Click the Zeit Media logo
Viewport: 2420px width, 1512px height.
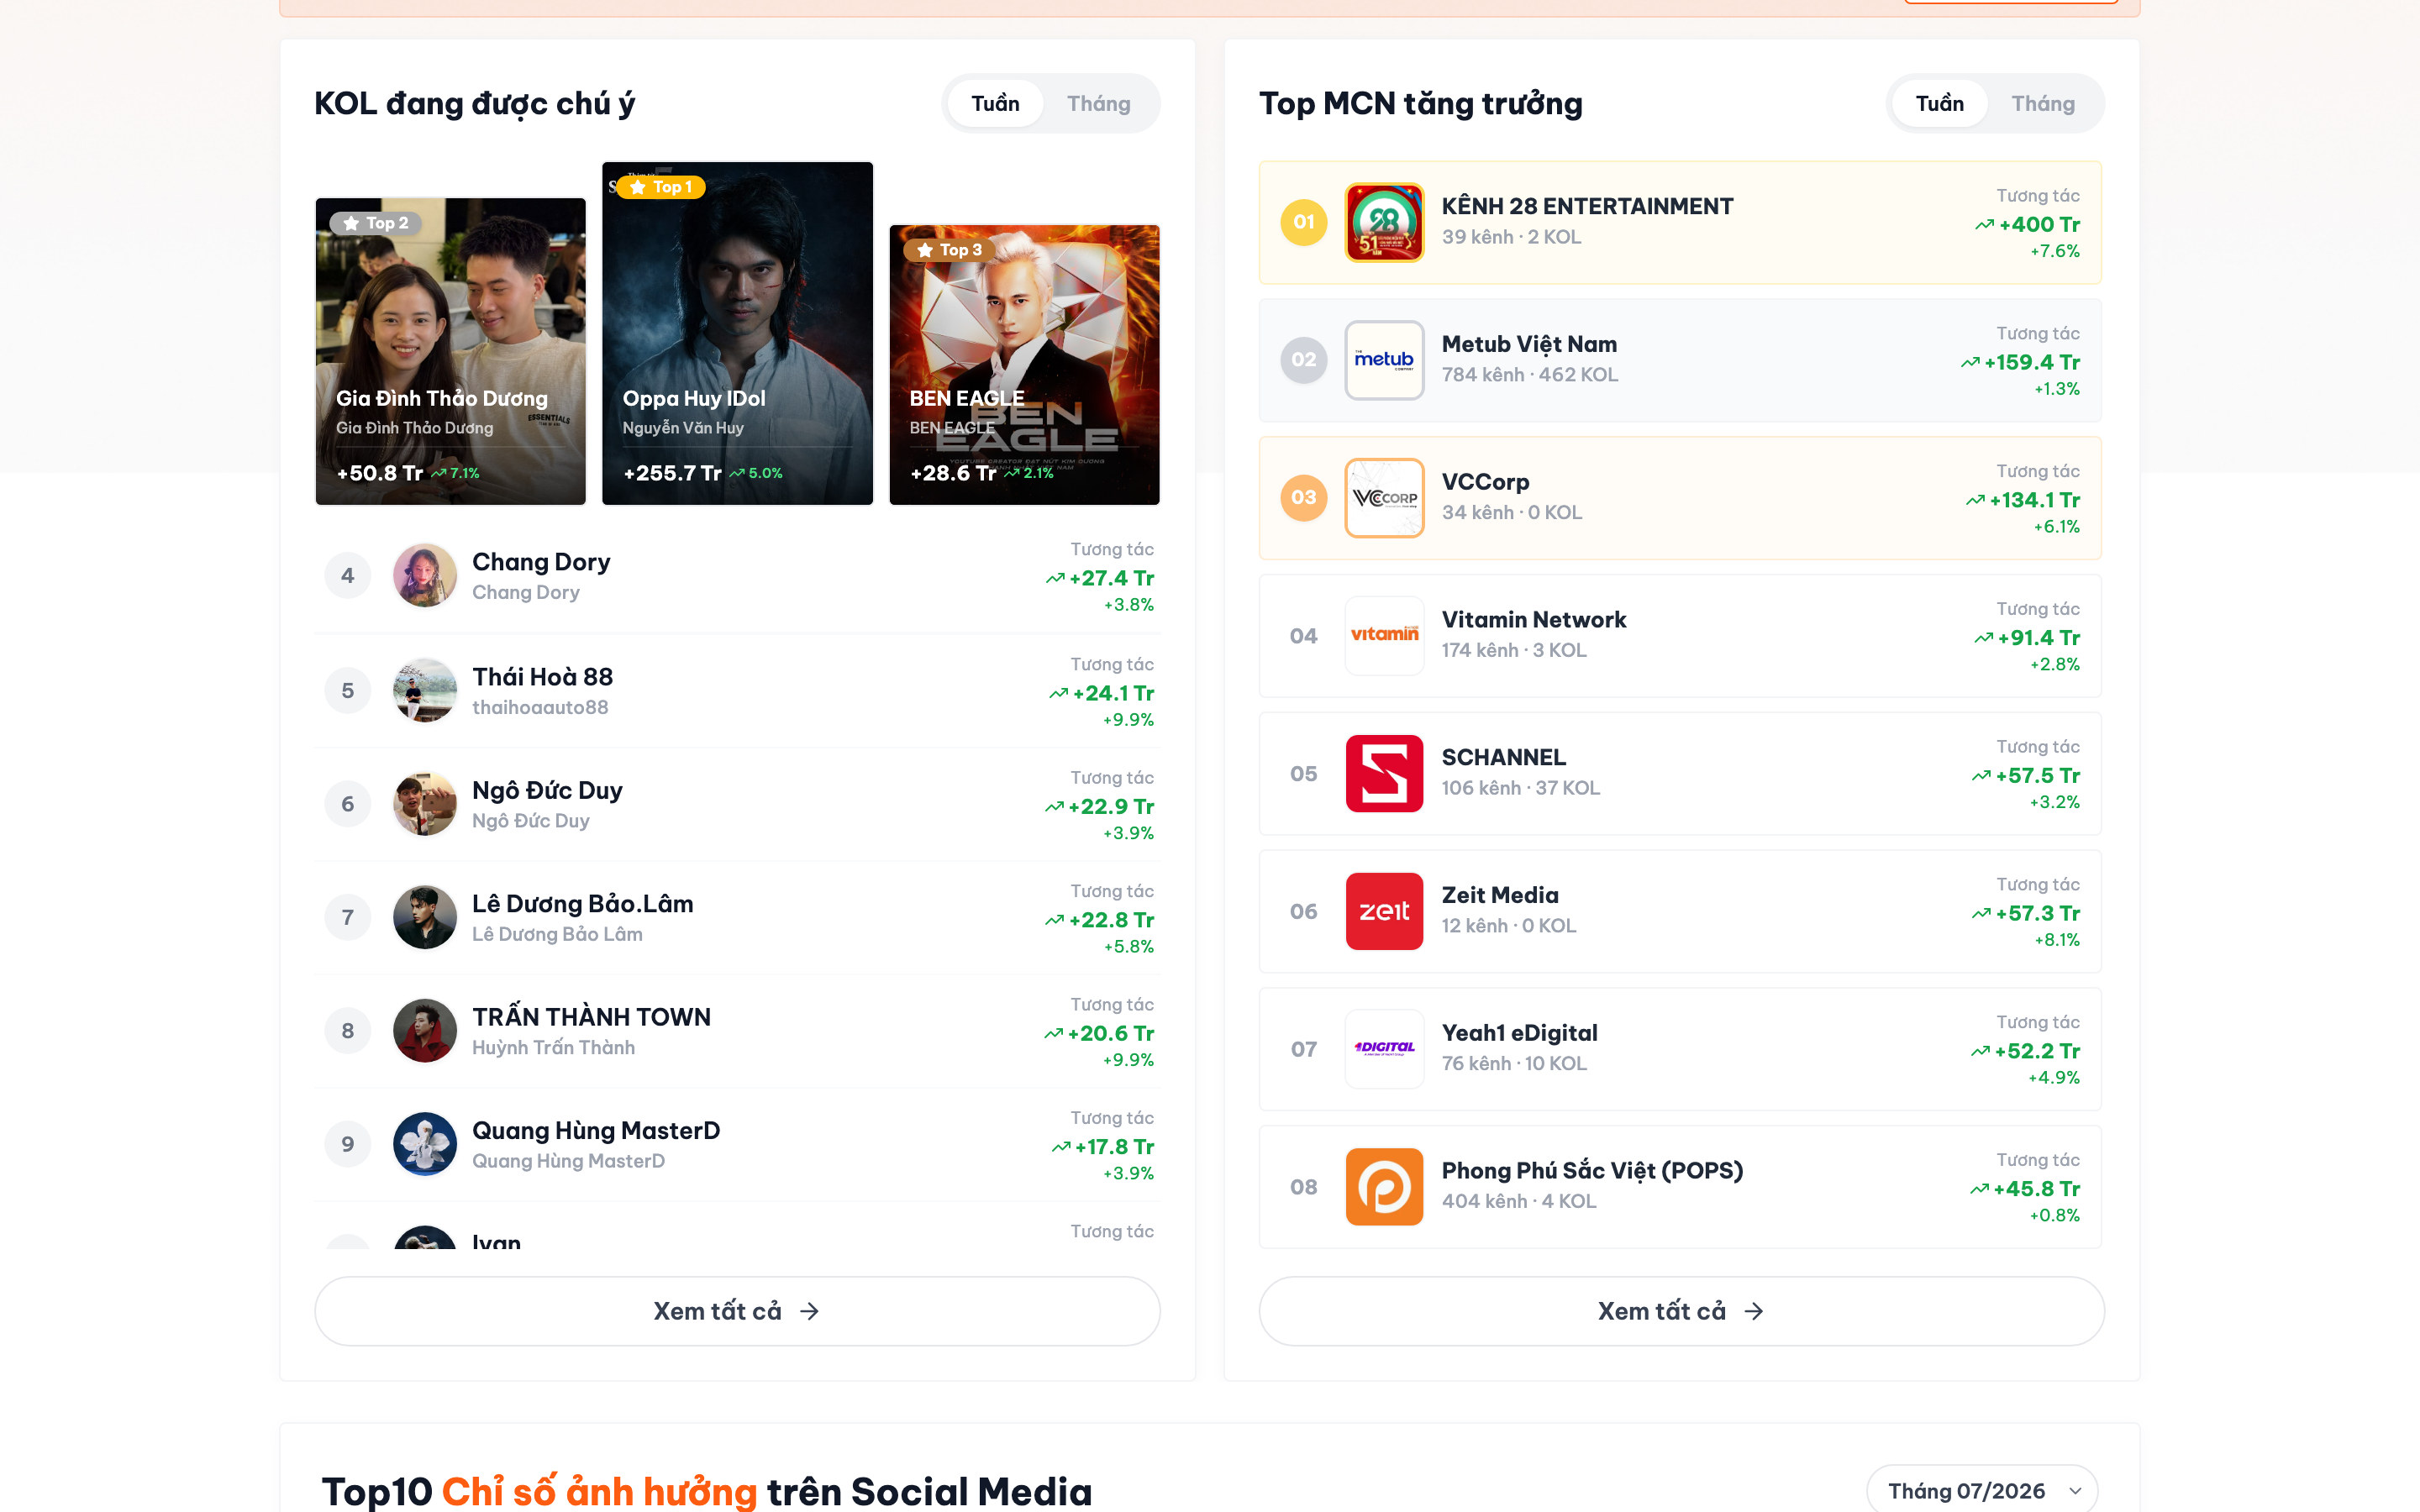point(1384,911)
